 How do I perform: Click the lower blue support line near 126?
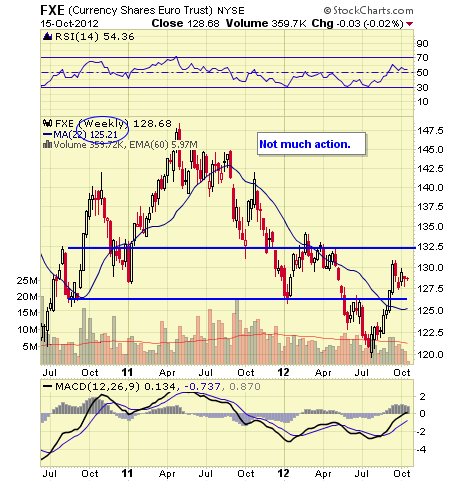click(237, 299)
